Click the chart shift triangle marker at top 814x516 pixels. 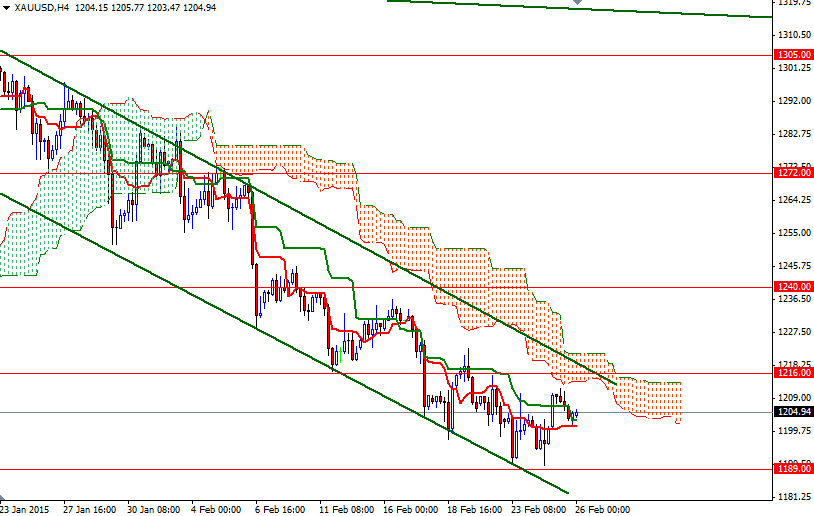click(x=576, y=4)
